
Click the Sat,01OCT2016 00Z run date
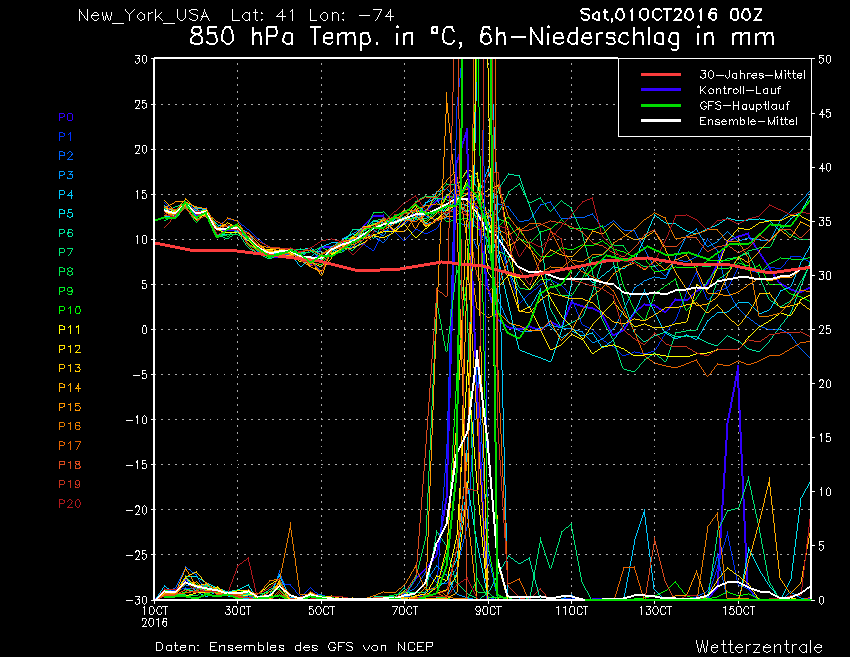671,14
